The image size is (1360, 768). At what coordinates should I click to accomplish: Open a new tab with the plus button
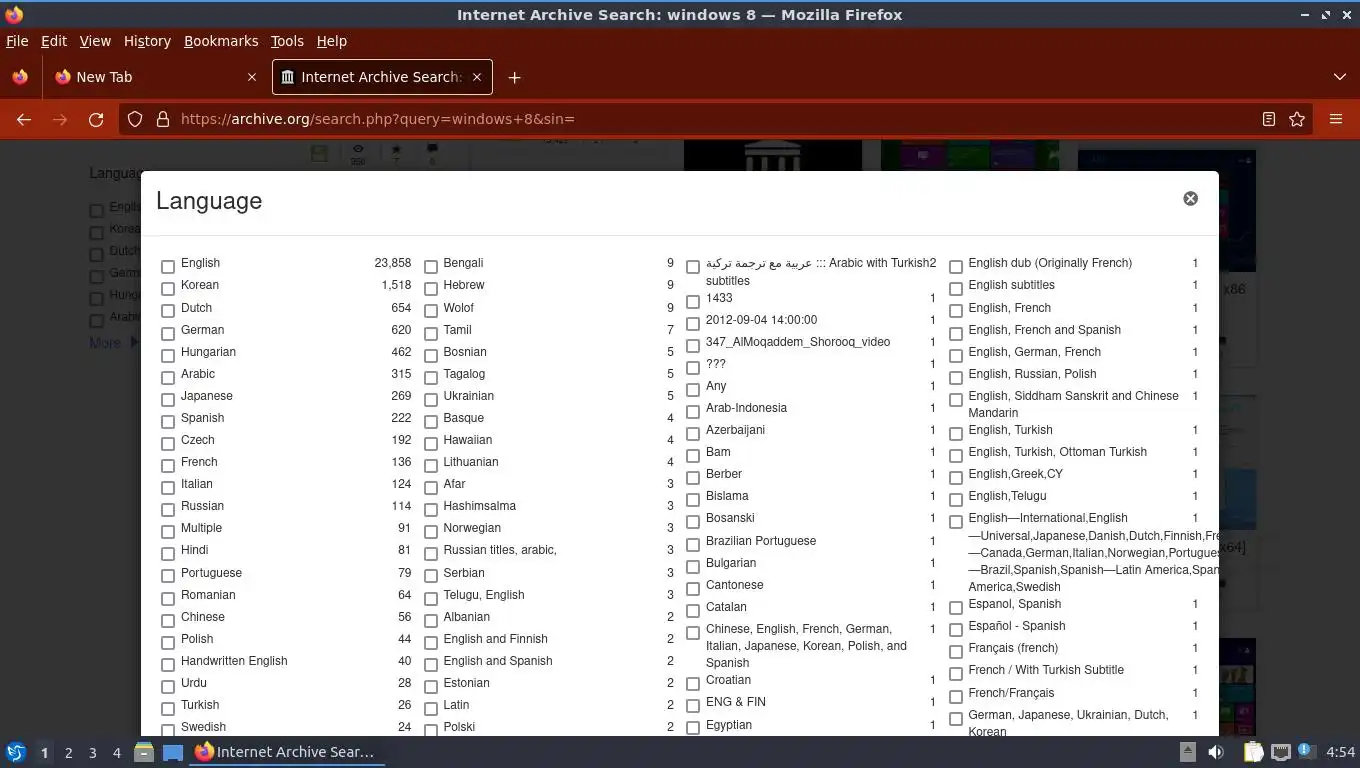(514, 77)
